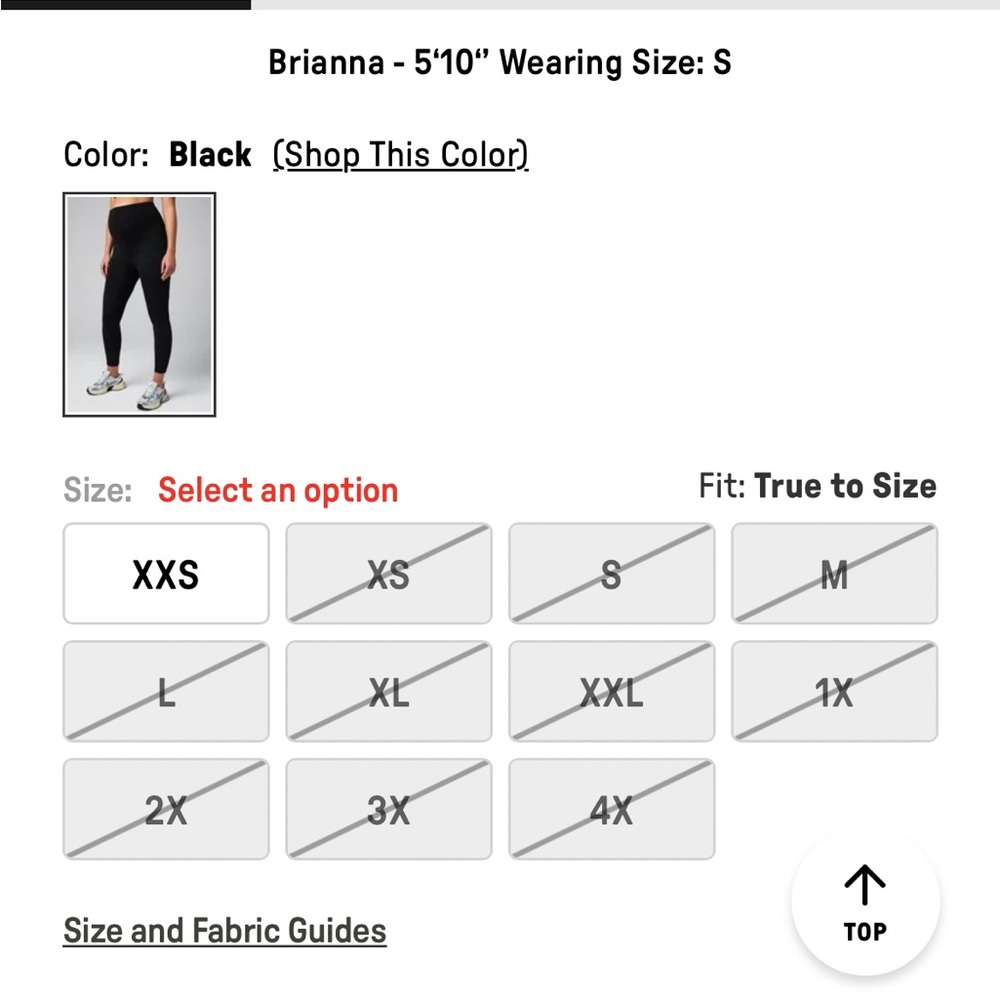
Task: Click the Brianna model caption heading
Action: (x=500, y=62)
